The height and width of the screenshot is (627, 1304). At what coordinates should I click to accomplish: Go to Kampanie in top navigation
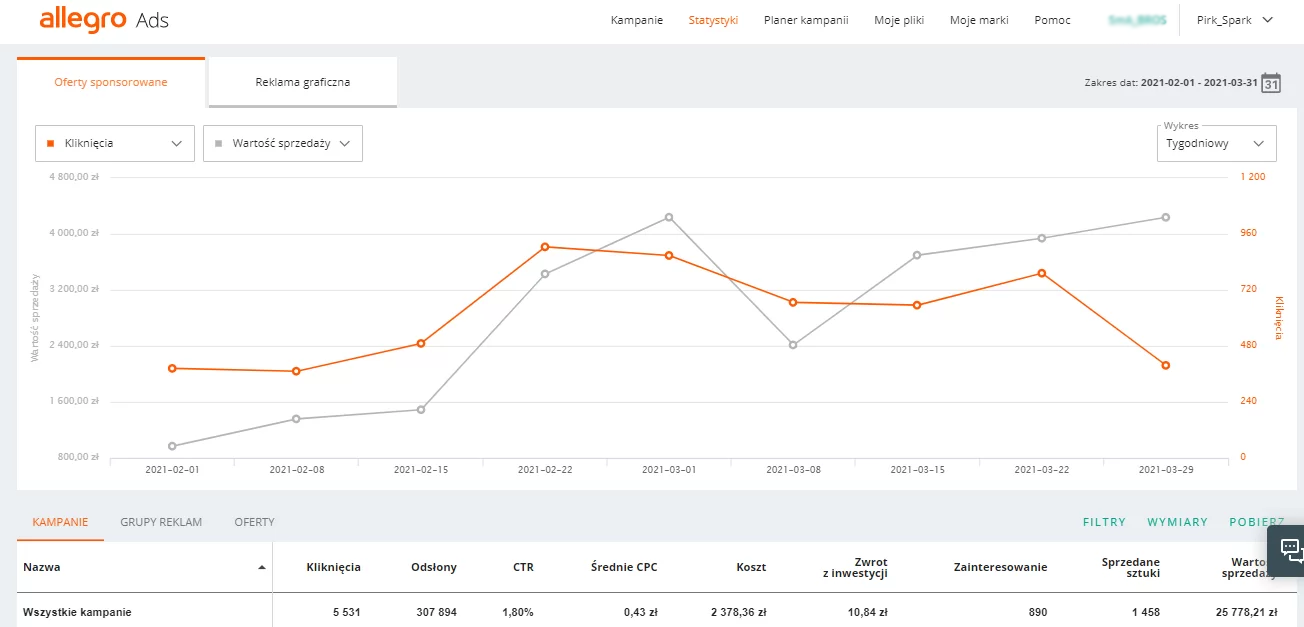click(x=637, y=20)
